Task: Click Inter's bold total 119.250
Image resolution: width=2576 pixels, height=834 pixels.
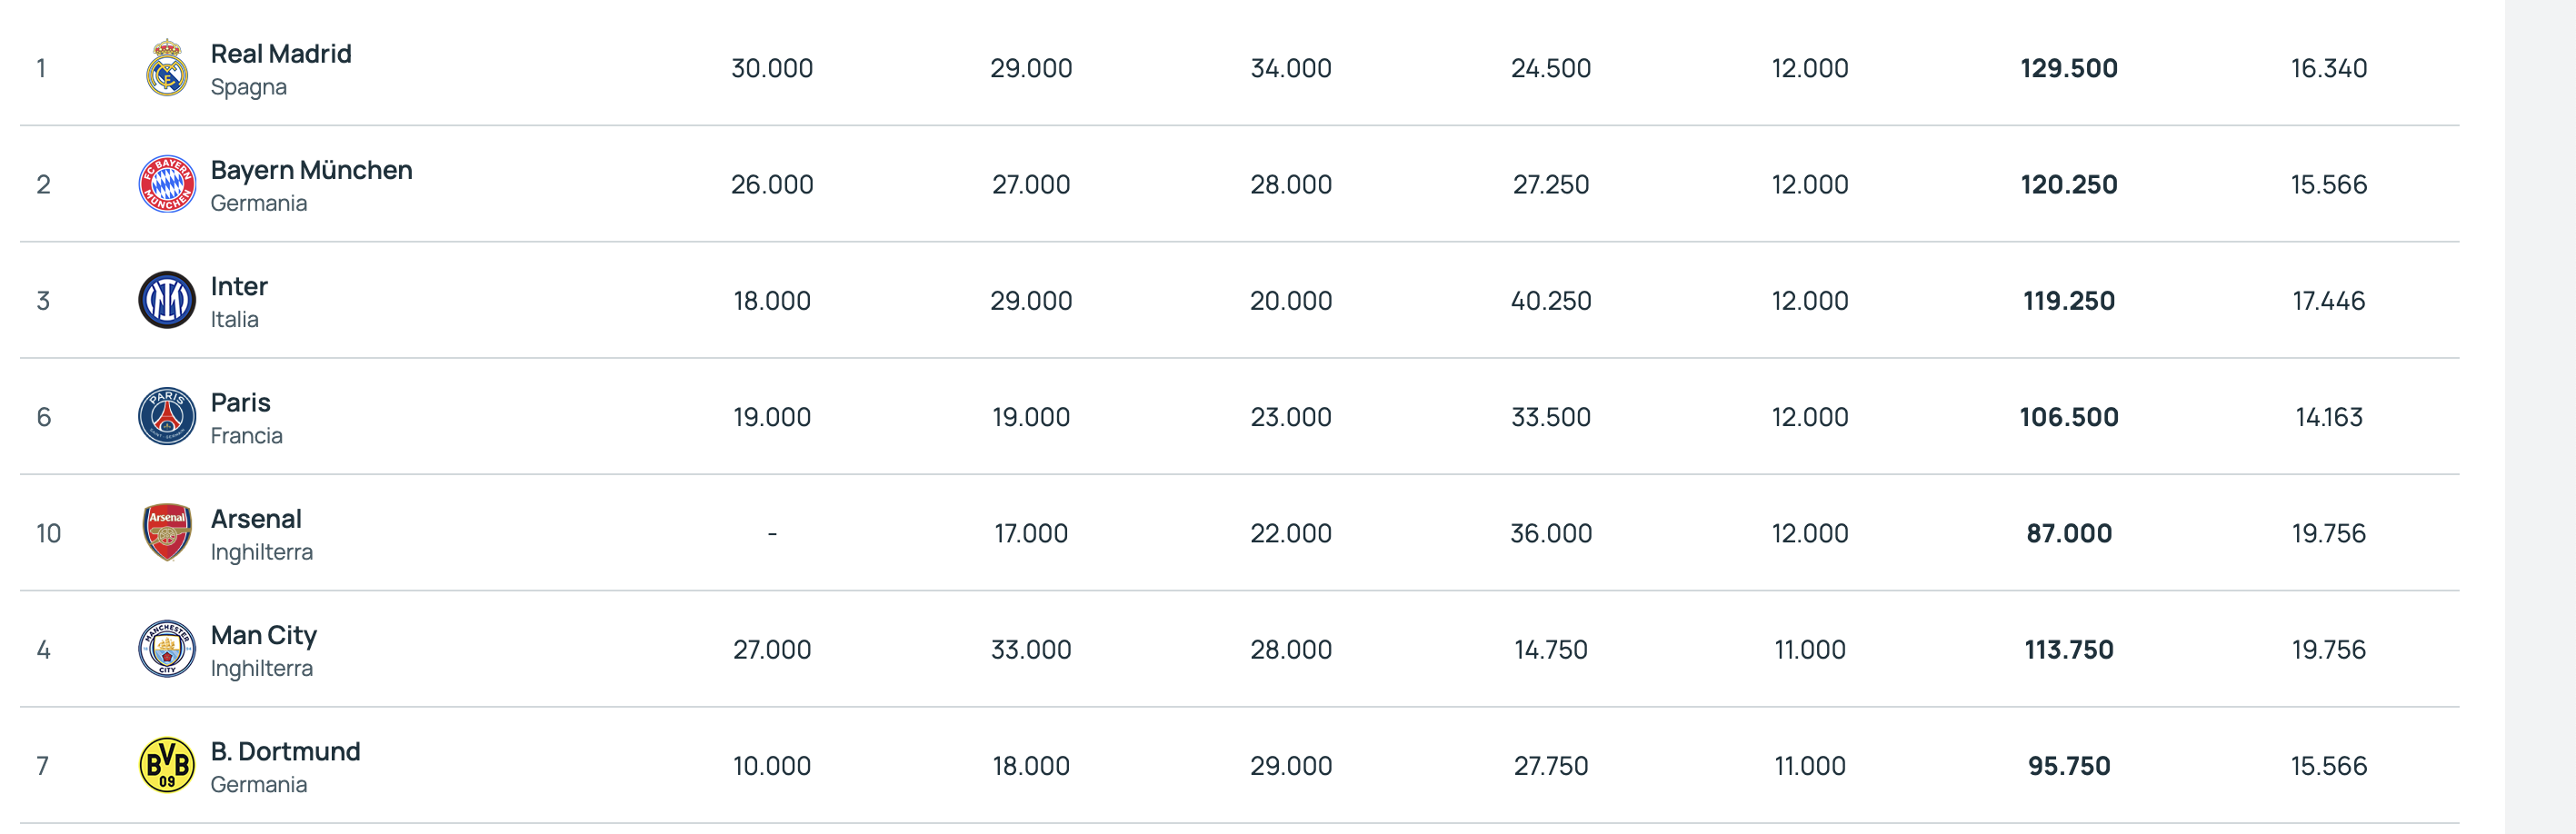Action: (x=2068, y=300)
